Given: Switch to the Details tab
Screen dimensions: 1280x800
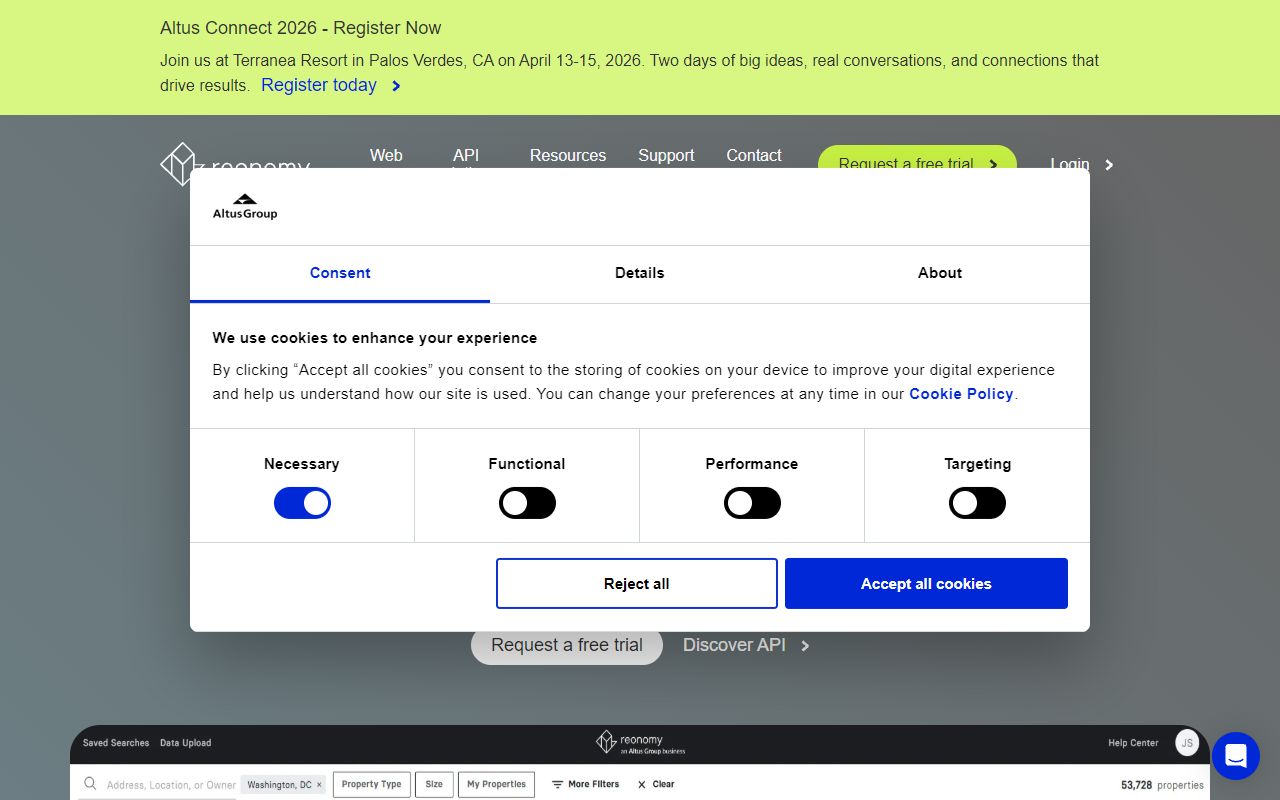Looking at the screenshot, I should tap(639, 273).
